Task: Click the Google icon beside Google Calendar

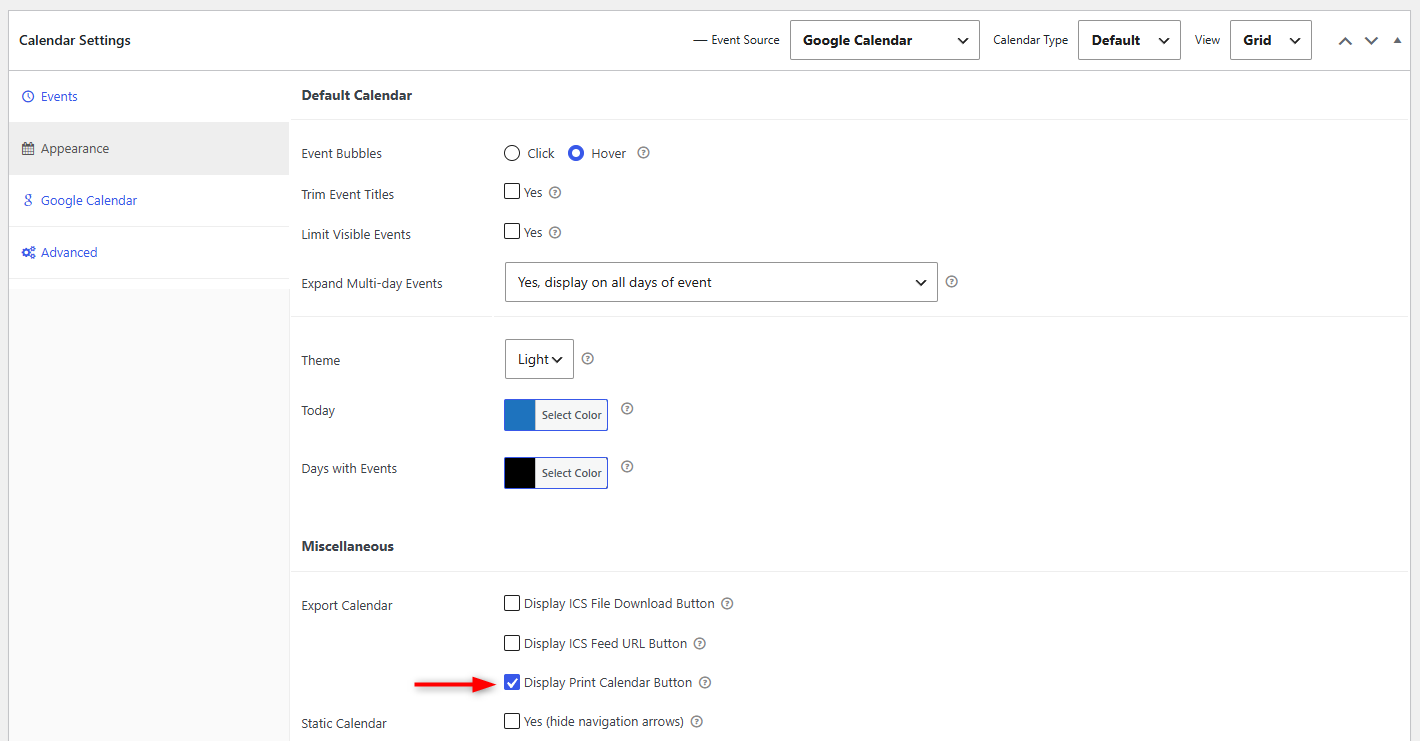Action: coord(28,201)
